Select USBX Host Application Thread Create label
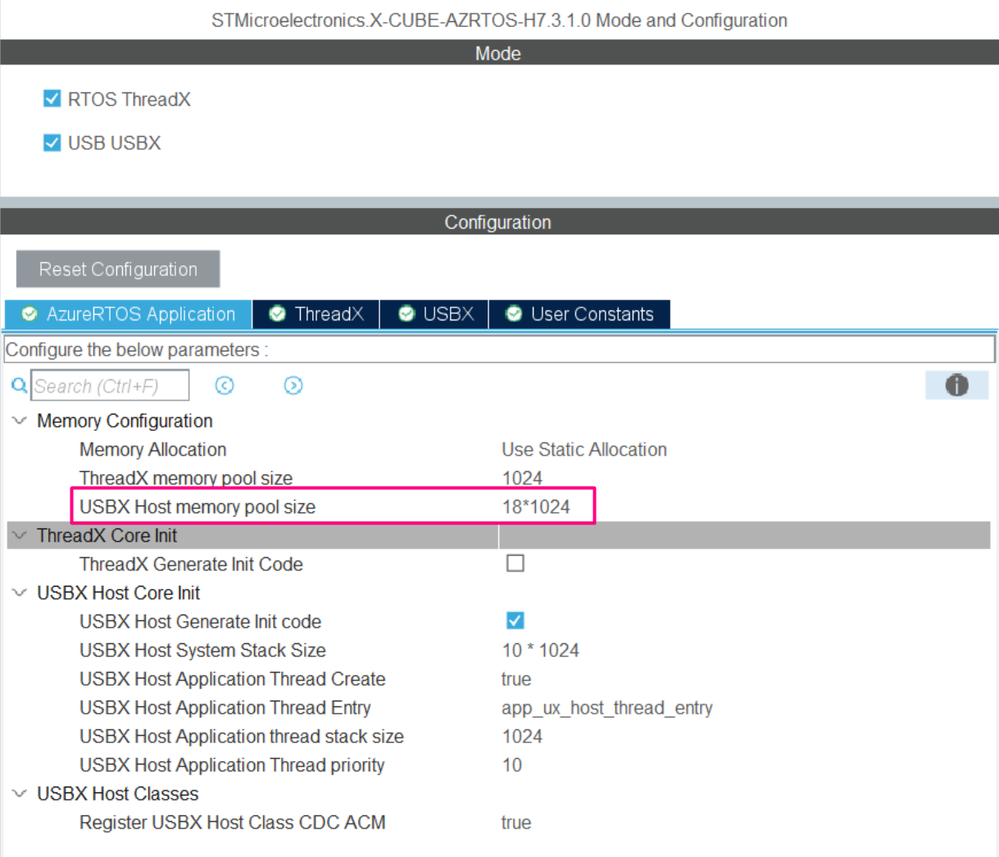 coord(233,679)
